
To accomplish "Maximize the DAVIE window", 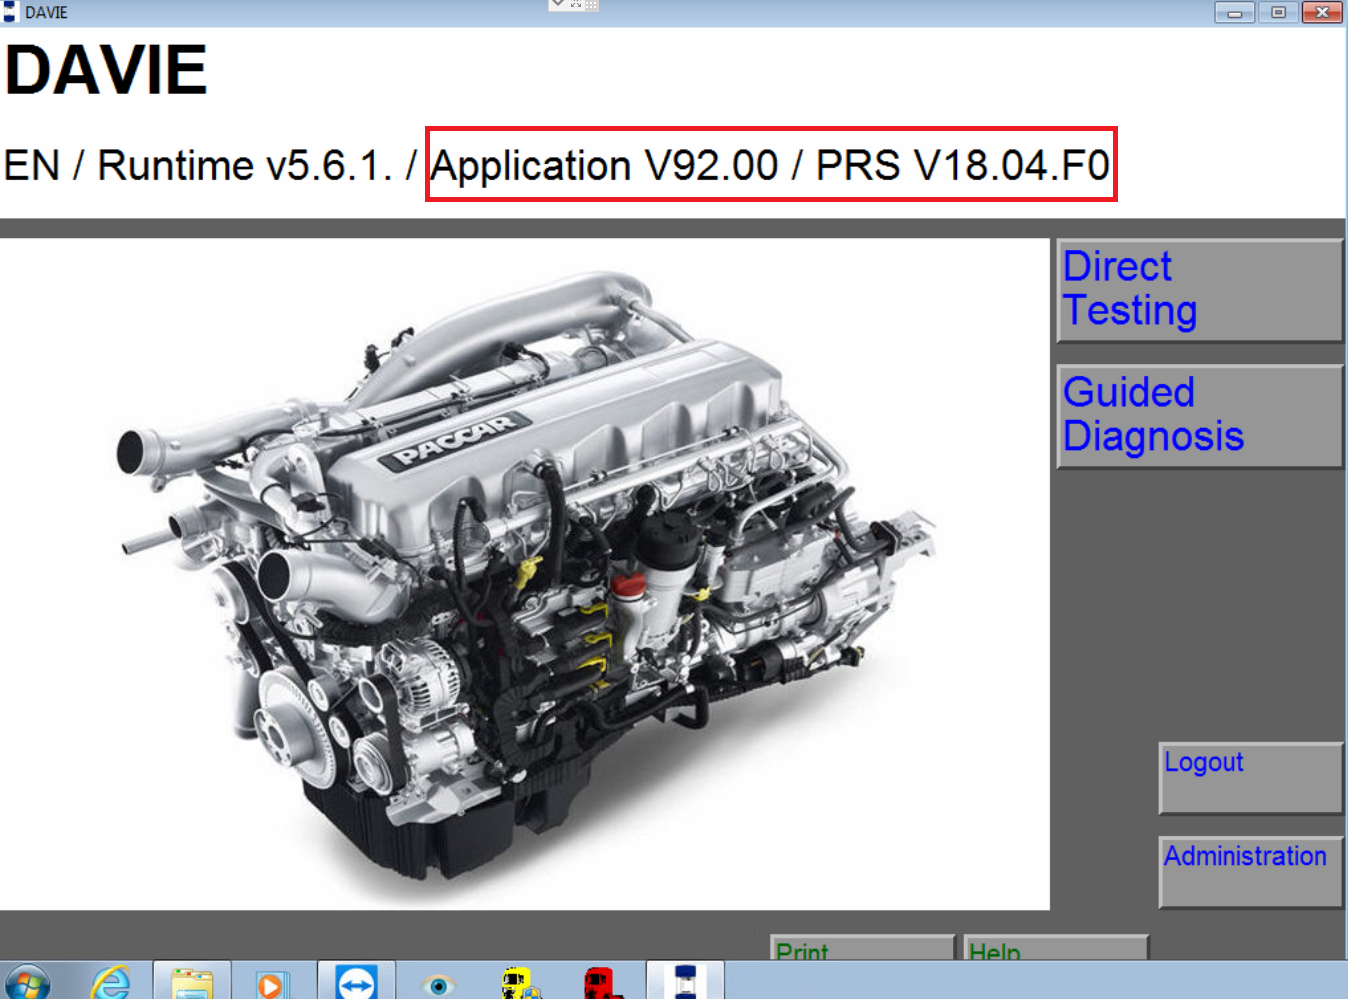I will [x=1278, y=12].
